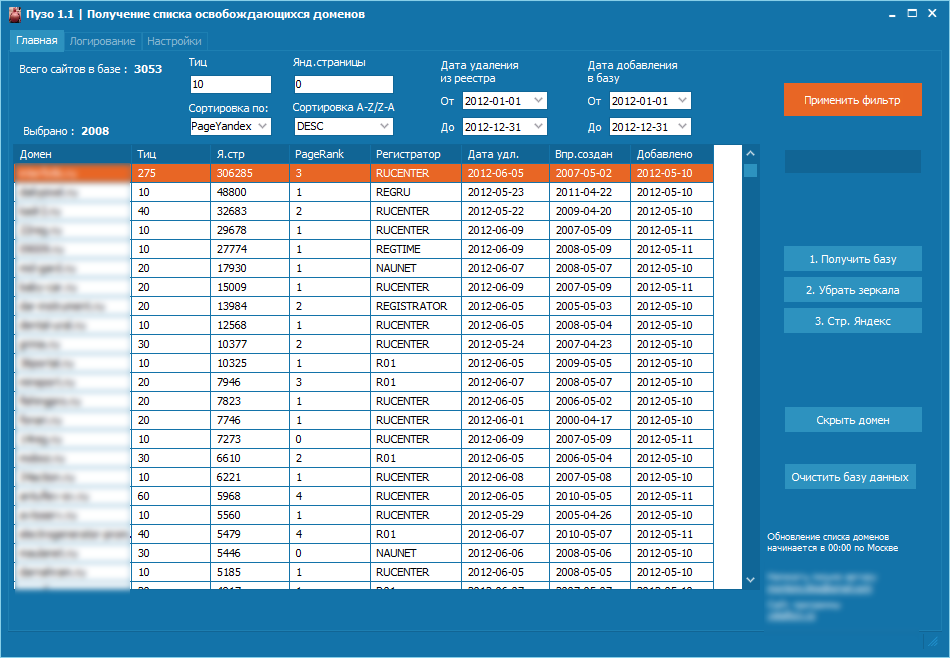Open the added-to-base До date dropdown

pyautogui.click(x=650, y=127)
